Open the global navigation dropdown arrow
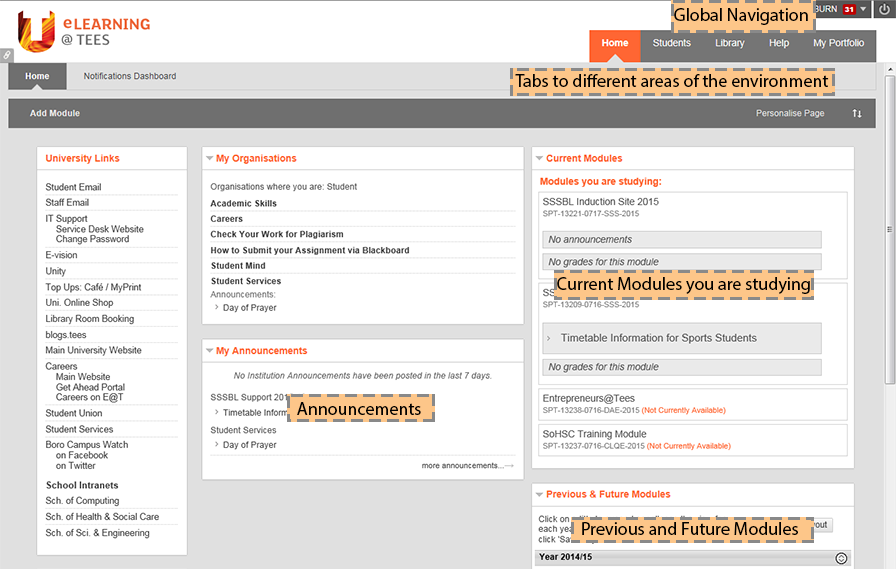Screen dimensions: 896x569 point(863,9)
